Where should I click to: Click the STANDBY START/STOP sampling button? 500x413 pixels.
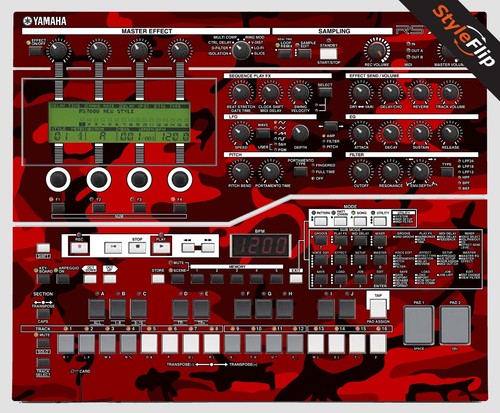pos(329,53)
